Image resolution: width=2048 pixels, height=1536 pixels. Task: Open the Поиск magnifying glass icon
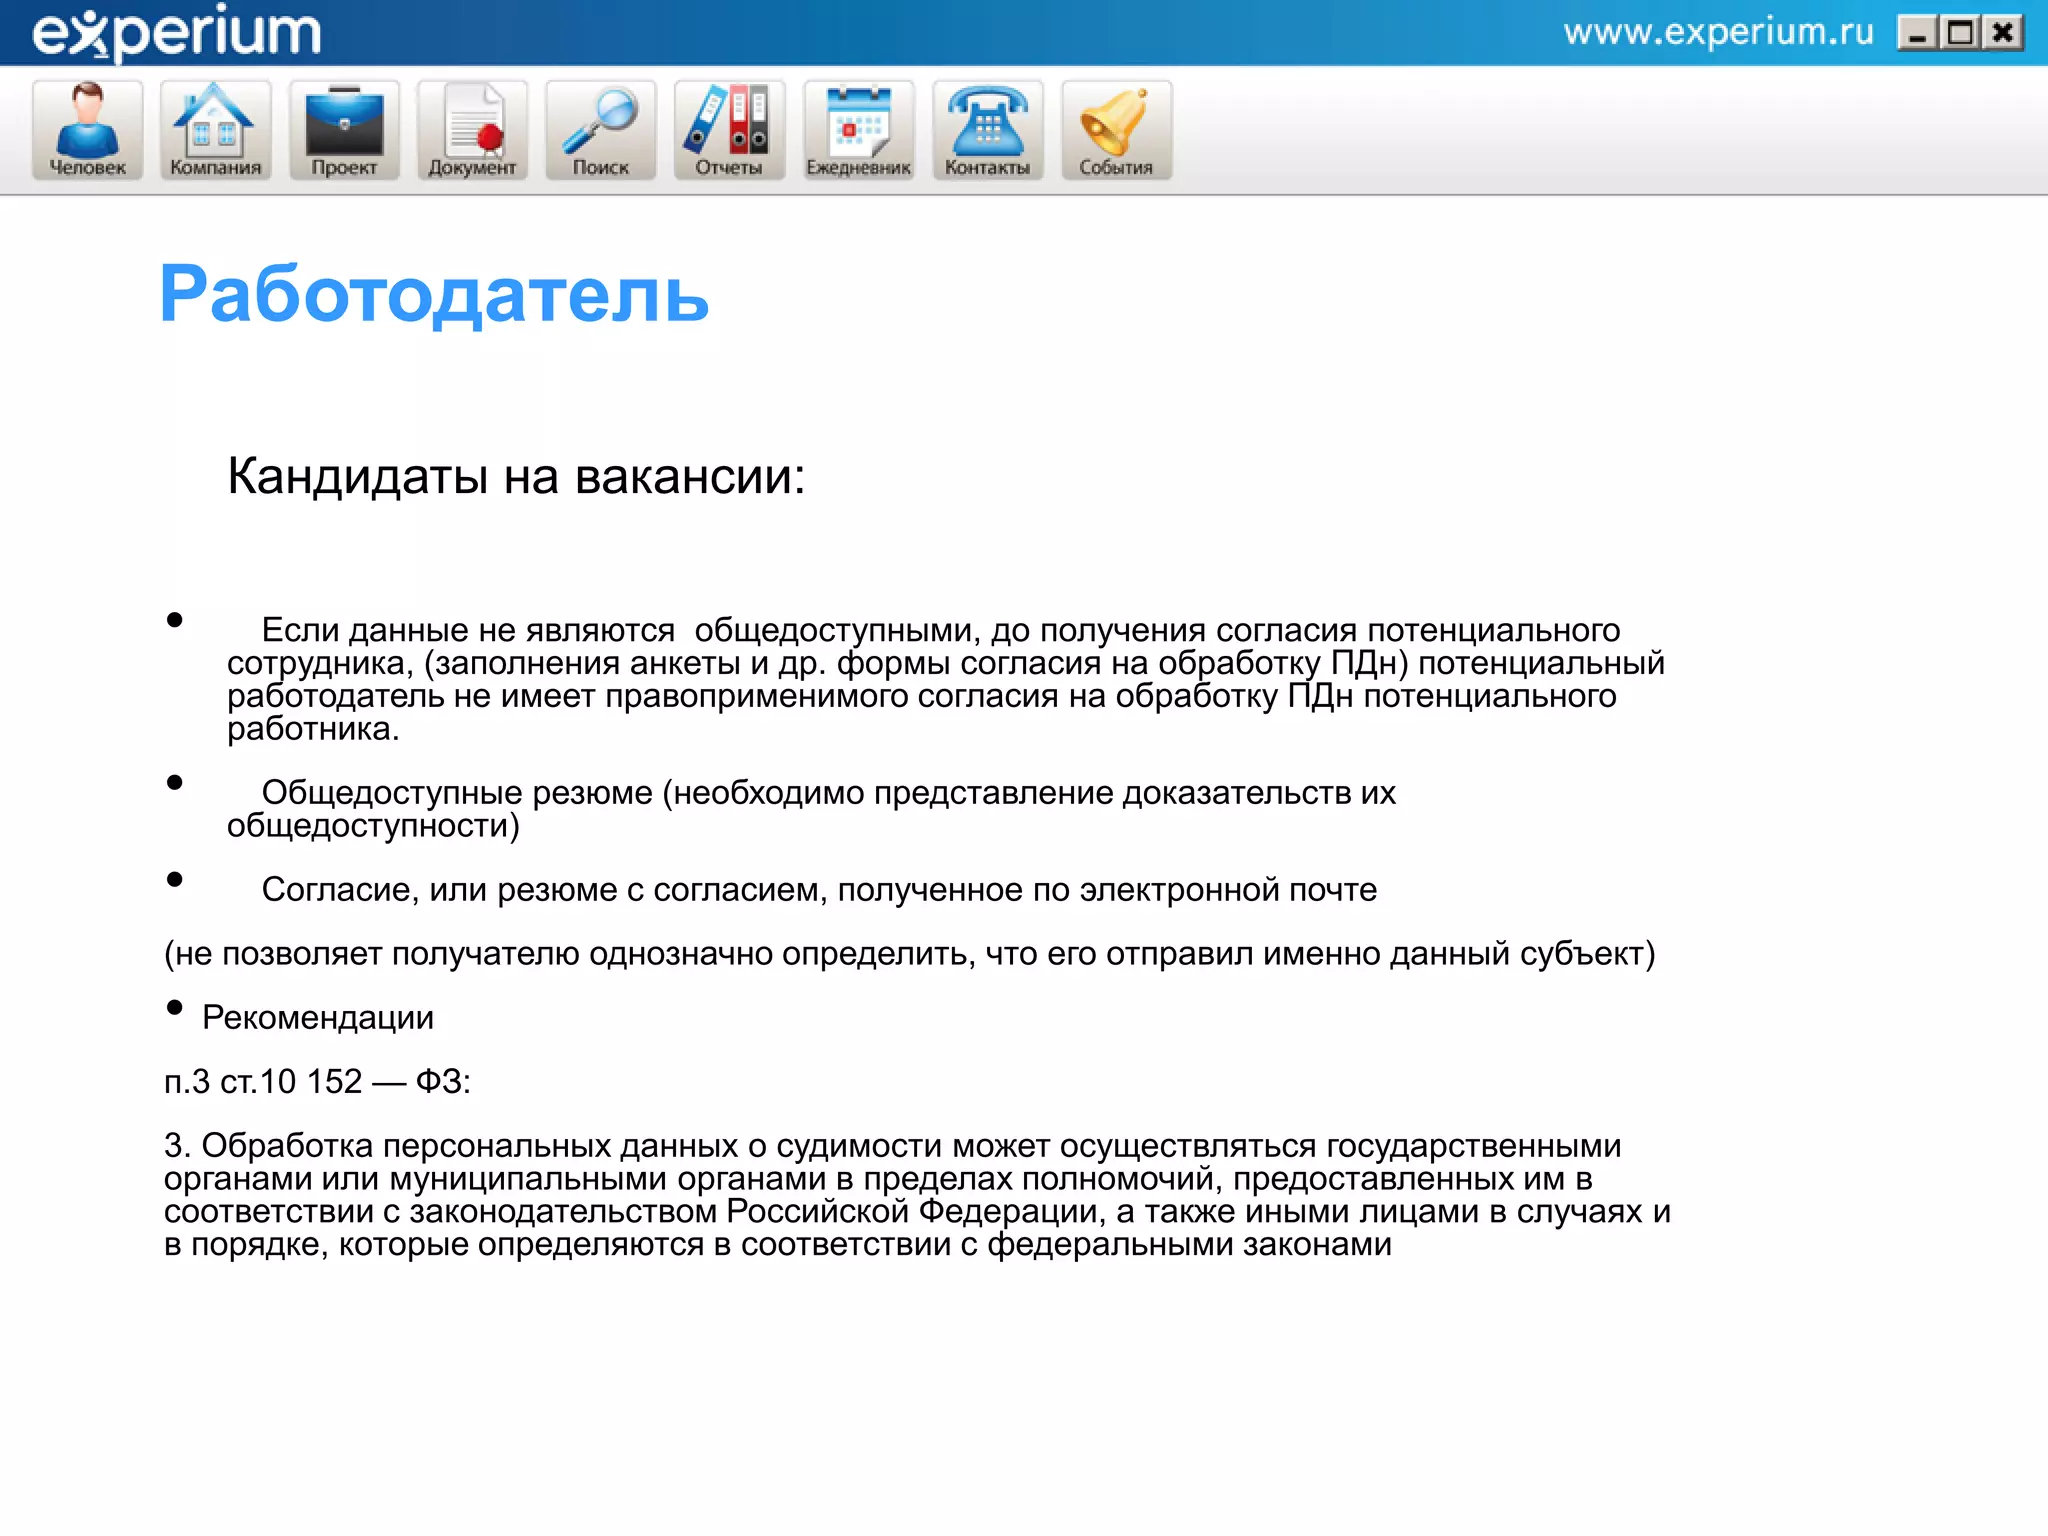(601, 130)
